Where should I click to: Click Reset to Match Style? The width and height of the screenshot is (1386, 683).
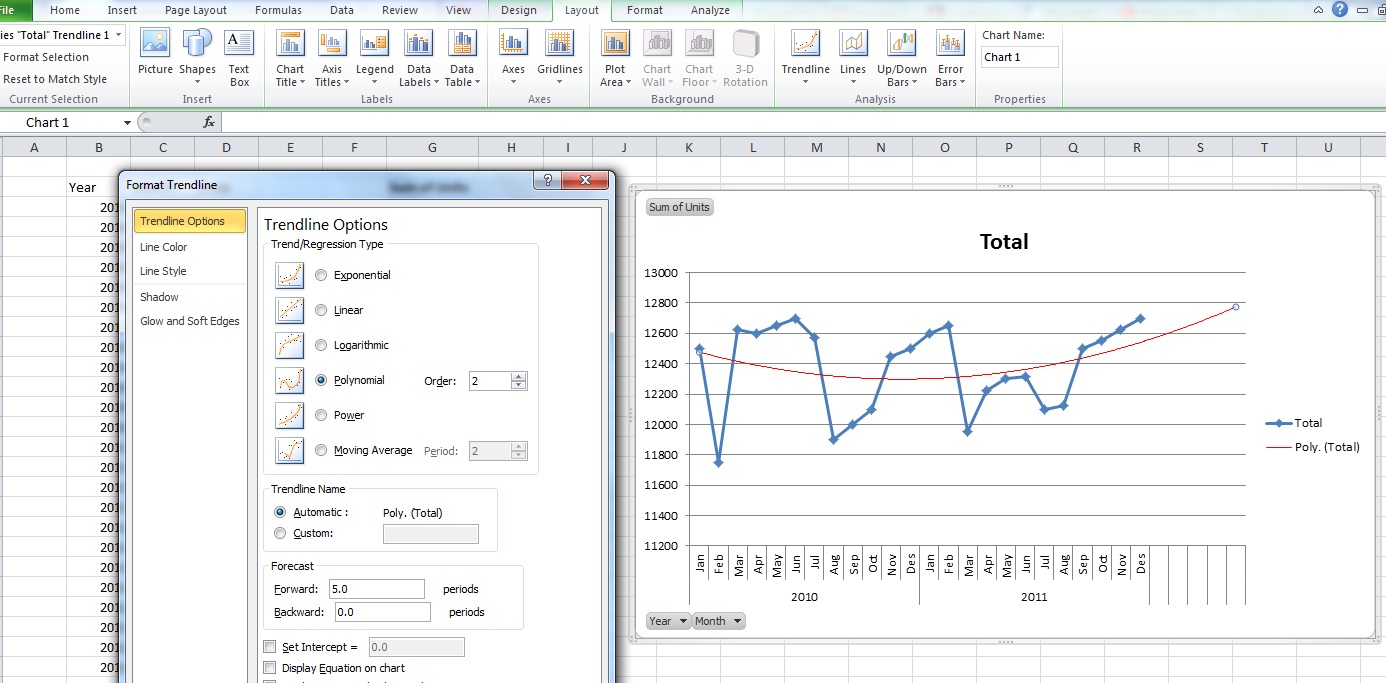[x=54, y=78]
